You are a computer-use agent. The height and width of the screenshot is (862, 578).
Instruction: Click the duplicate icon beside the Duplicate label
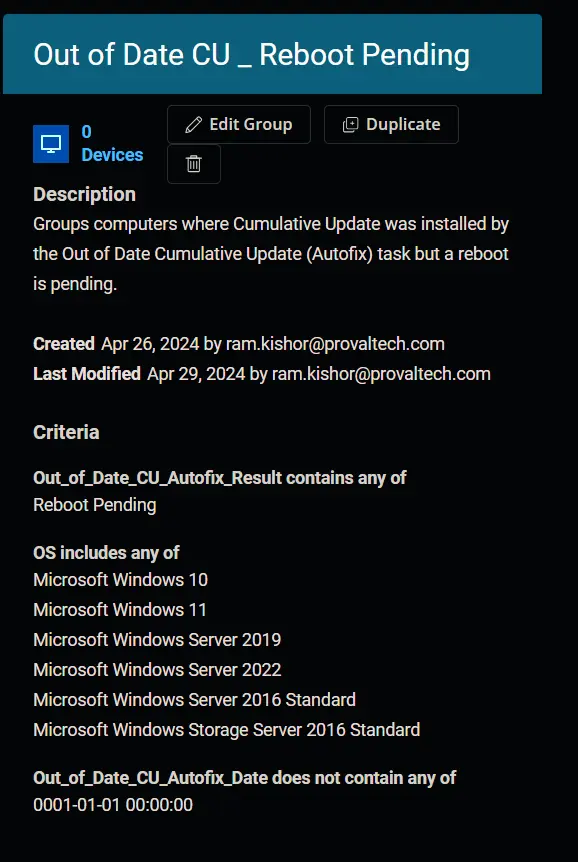coord(350,125)
